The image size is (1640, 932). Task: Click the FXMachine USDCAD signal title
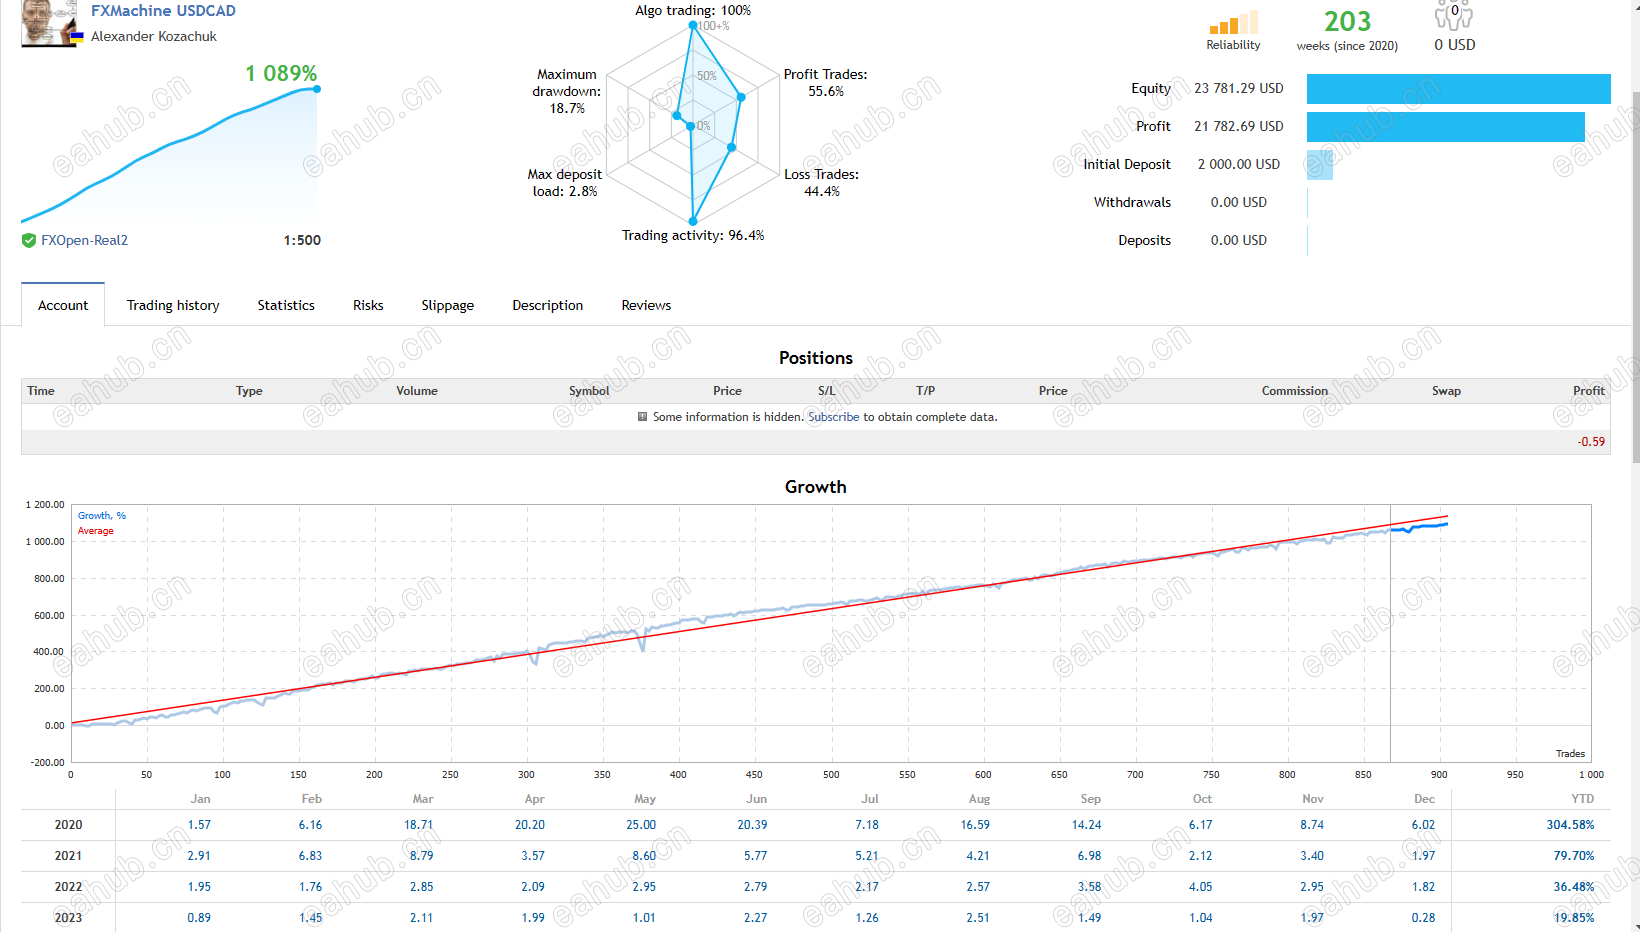point(163,11)
